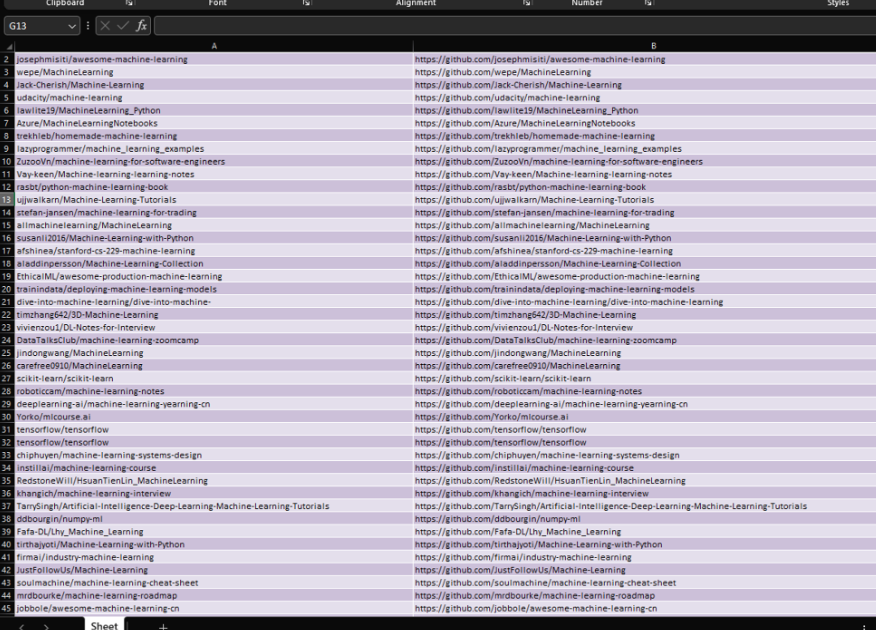Viewport: 876px width, 630px height.
Task: Select cell udacity/machine-learning in column A
Action: [x=214, y=98]
